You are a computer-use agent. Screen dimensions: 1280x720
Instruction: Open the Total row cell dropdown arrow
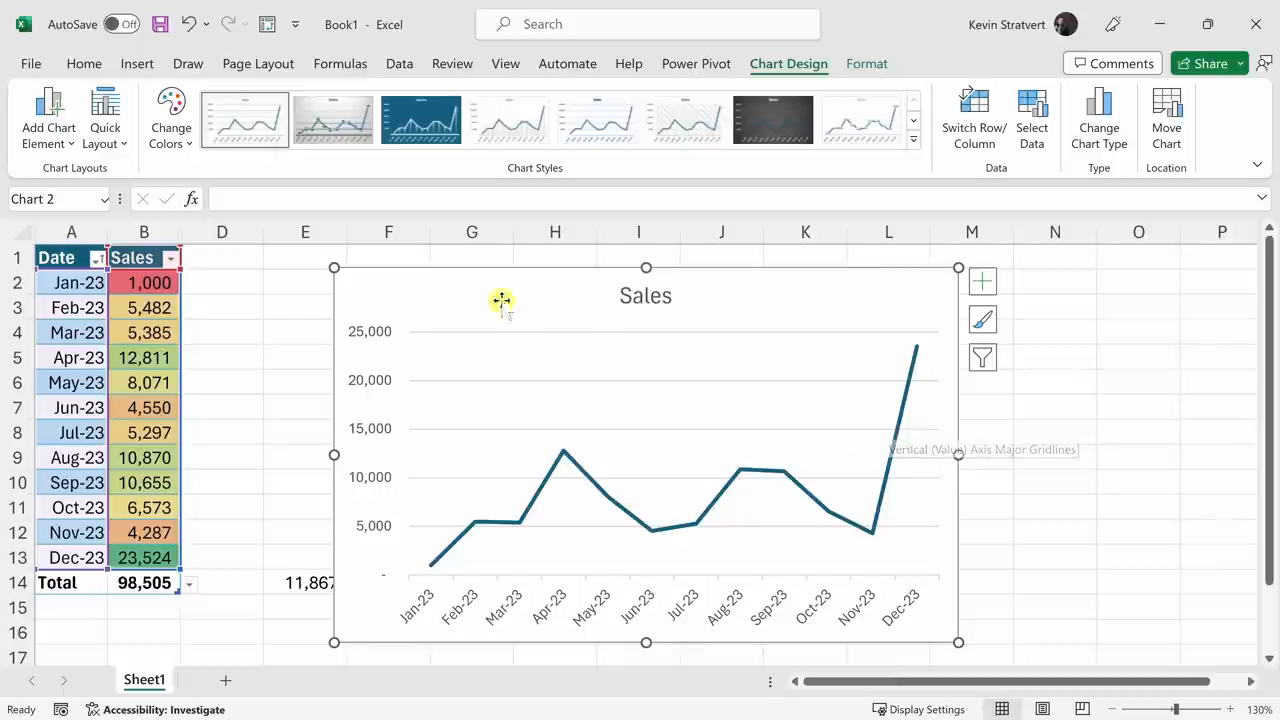point(189,584)
